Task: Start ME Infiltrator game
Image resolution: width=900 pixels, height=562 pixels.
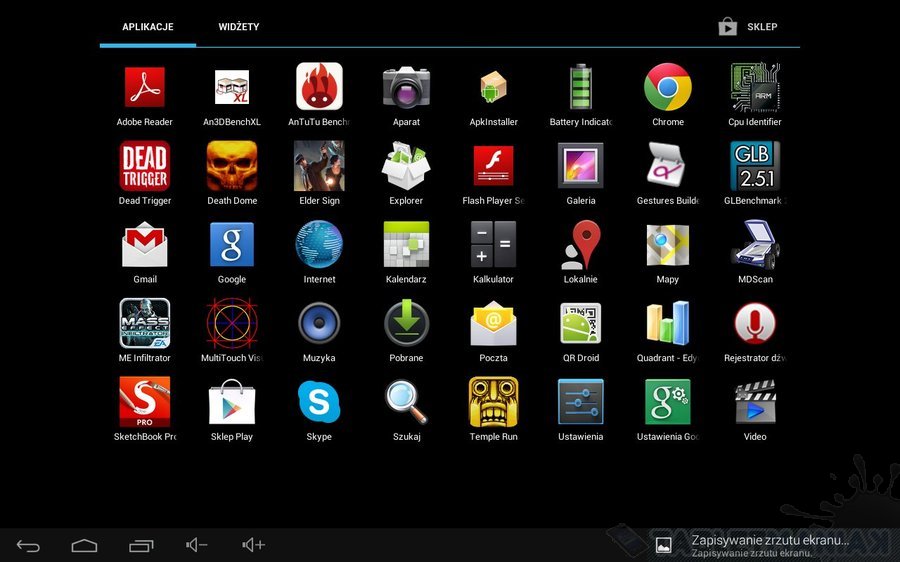Action: [145, 323]
